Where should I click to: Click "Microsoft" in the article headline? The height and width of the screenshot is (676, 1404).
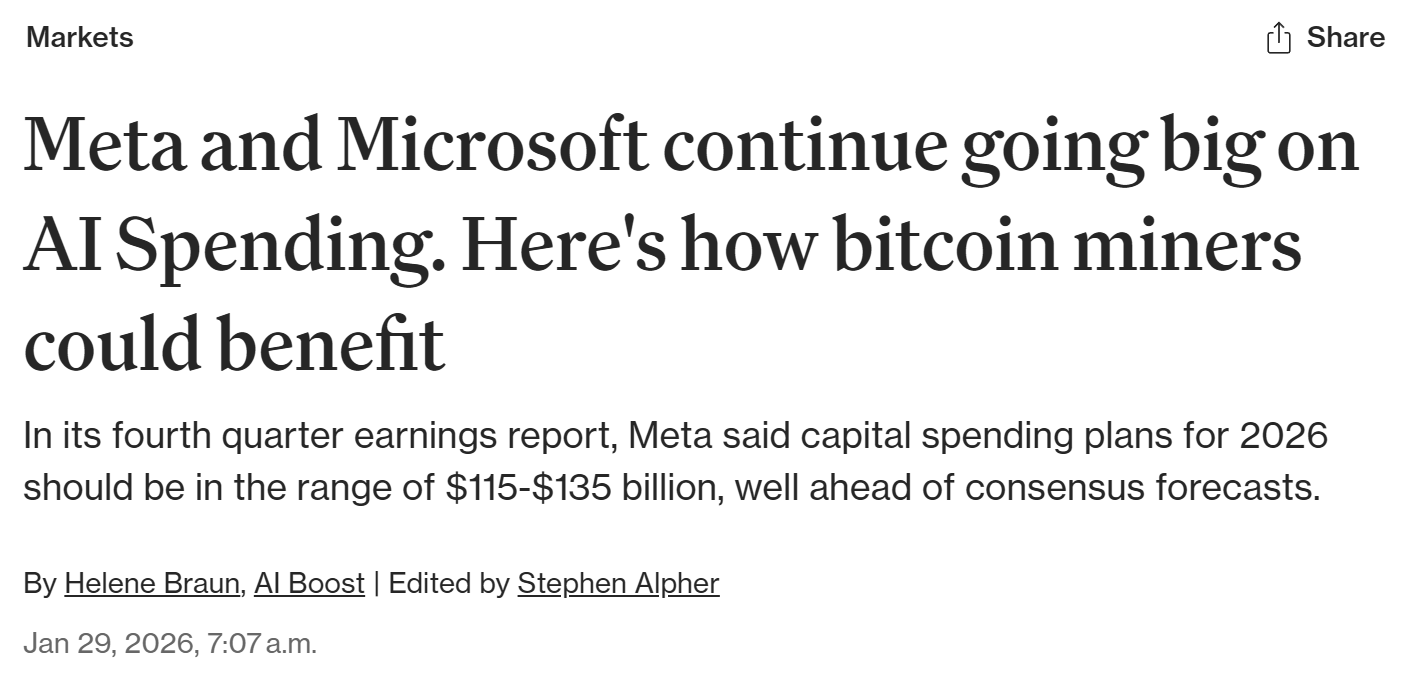pos(492,145)
